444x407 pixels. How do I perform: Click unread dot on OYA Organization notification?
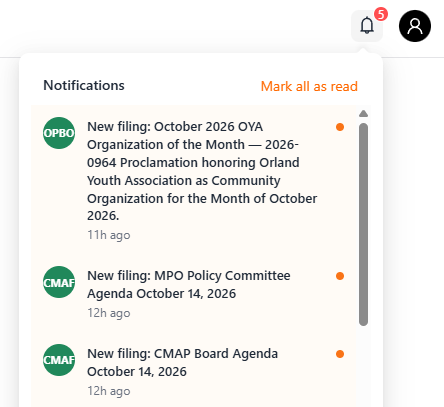pyautogui.click(x=340, y=127)
